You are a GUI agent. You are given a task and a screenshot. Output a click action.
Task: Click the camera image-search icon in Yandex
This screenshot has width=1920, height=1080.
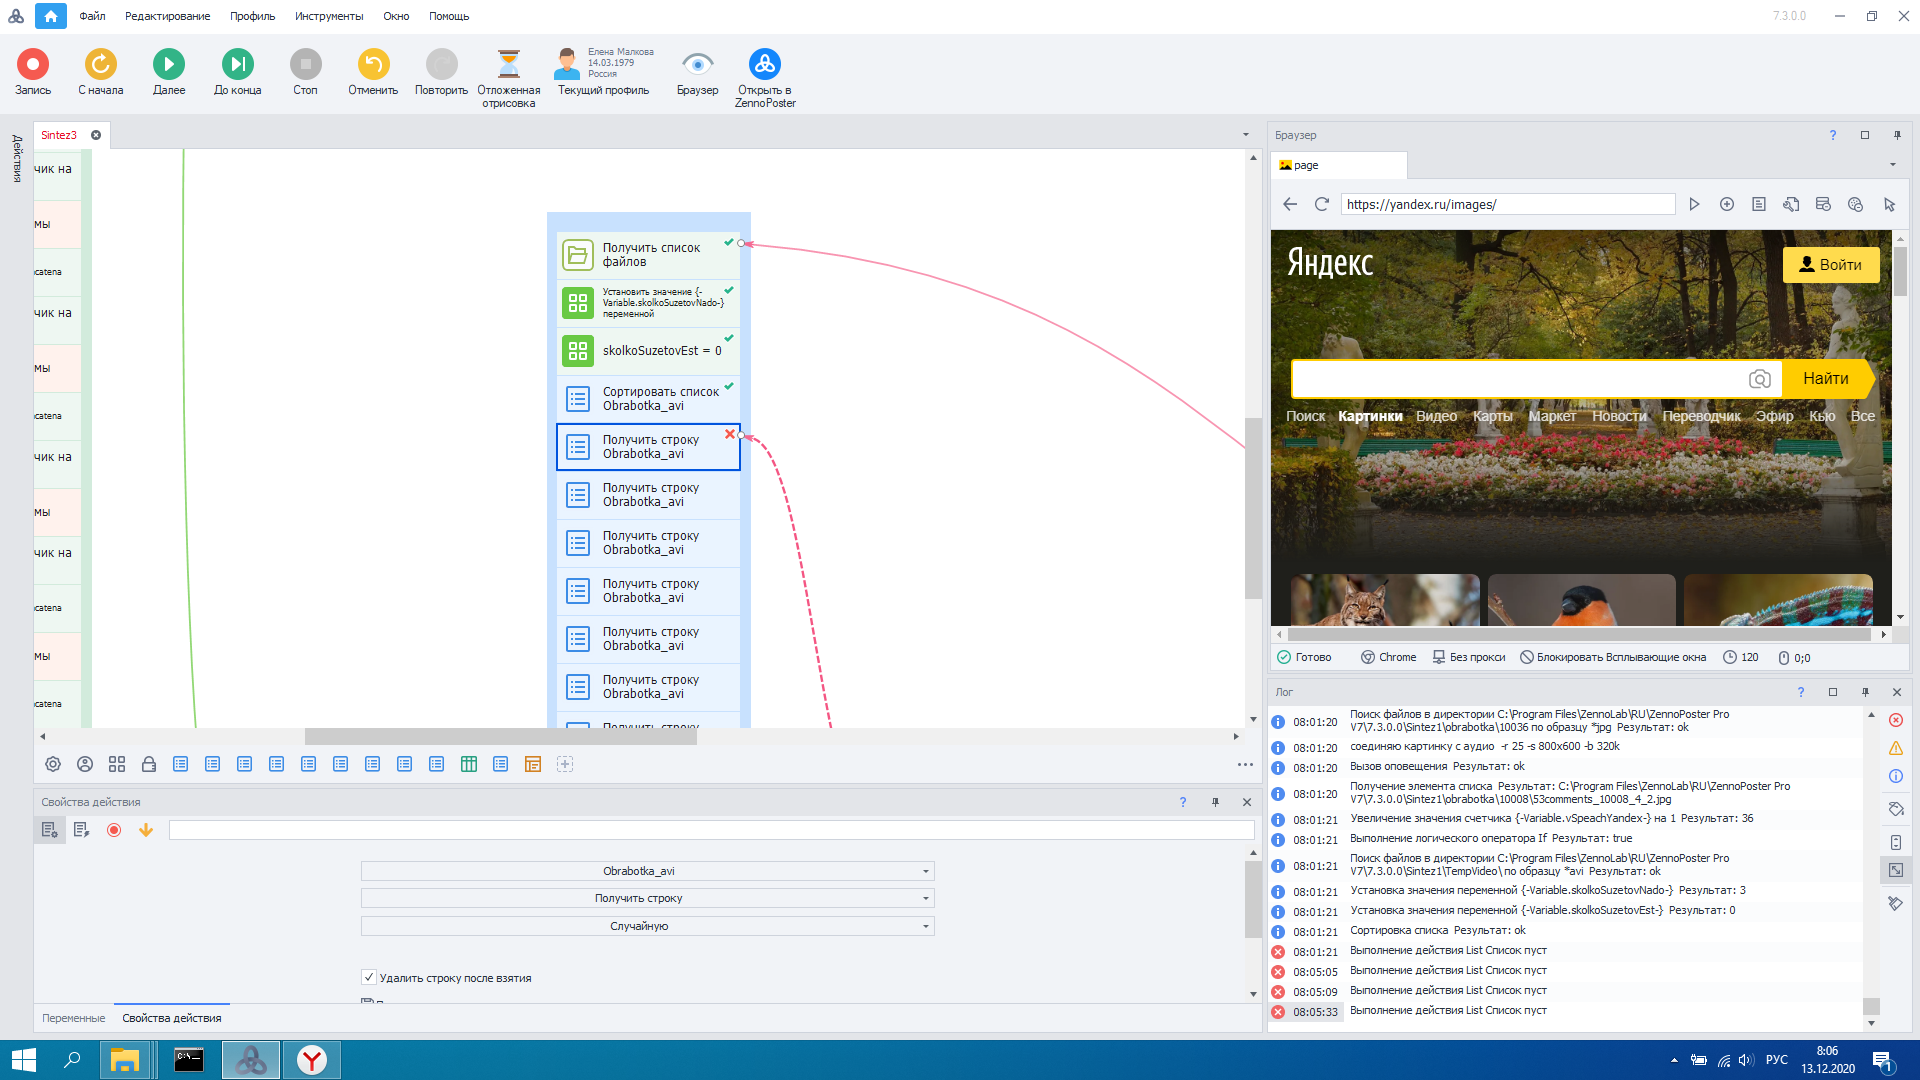pos(1759,379)
